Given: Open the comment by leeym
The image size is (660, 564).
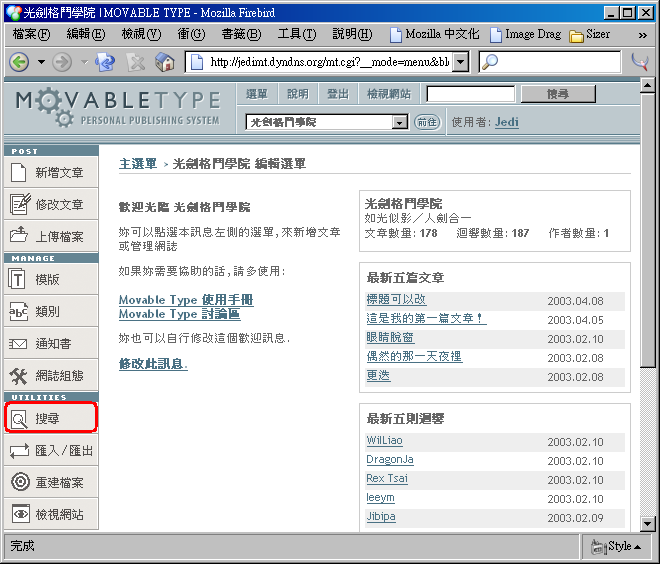Looking at the screenshot, I should pyautogui.click(x=380, y=497).
